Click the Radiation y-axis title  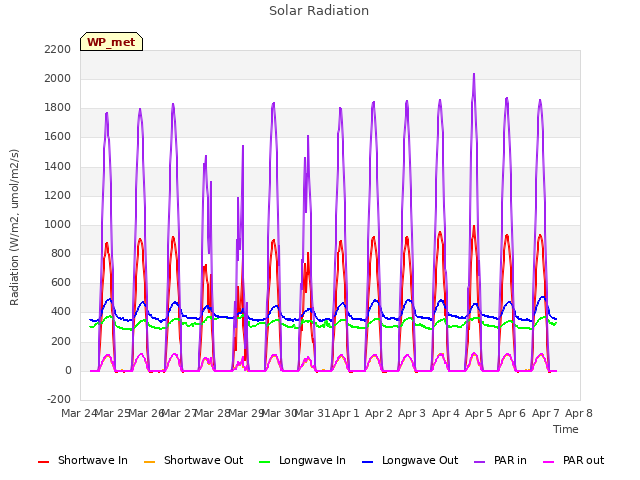click(14, 227)
